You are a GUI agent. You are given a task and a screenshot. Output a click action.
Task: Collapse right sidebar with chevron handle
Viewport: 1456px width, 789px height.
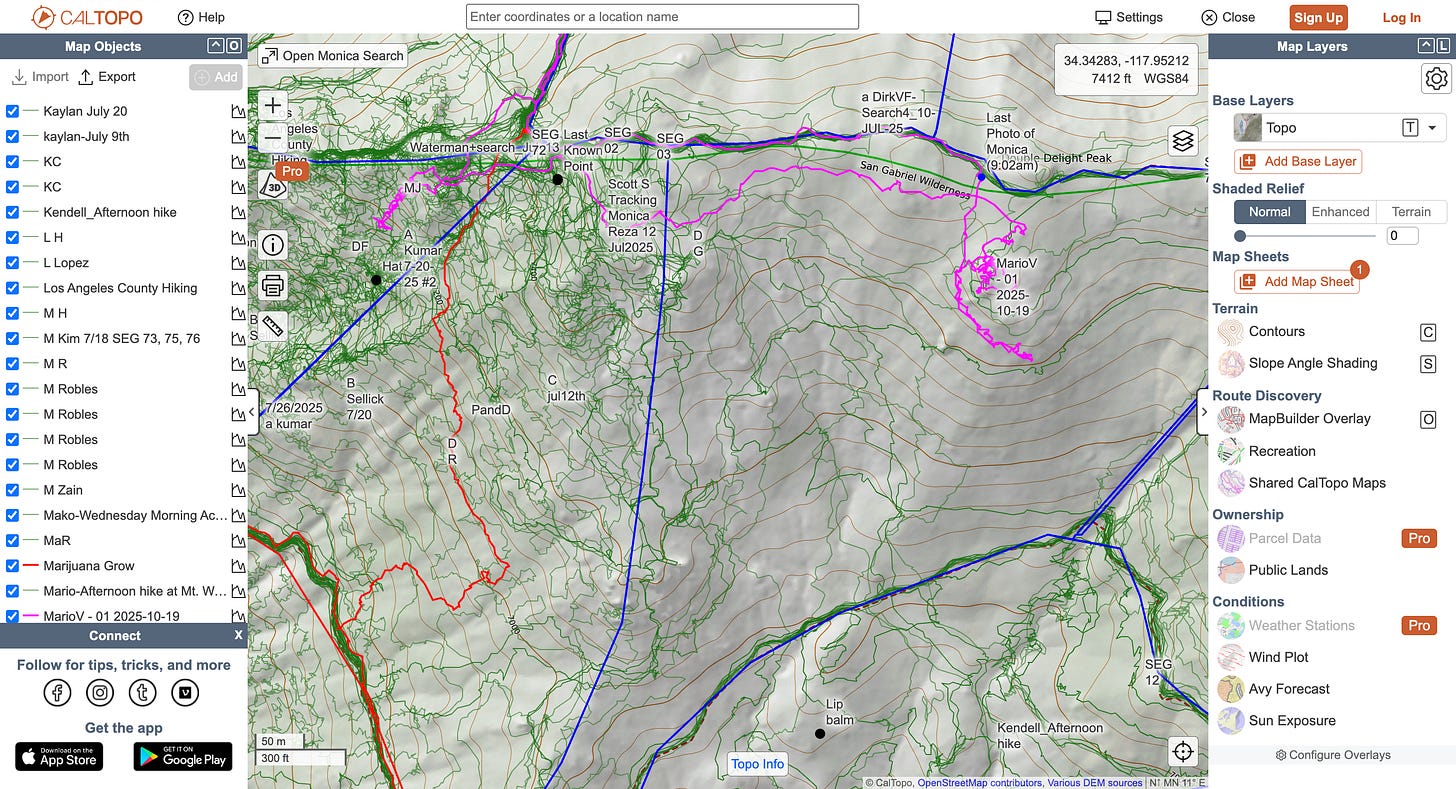(x=1203, y=412)
